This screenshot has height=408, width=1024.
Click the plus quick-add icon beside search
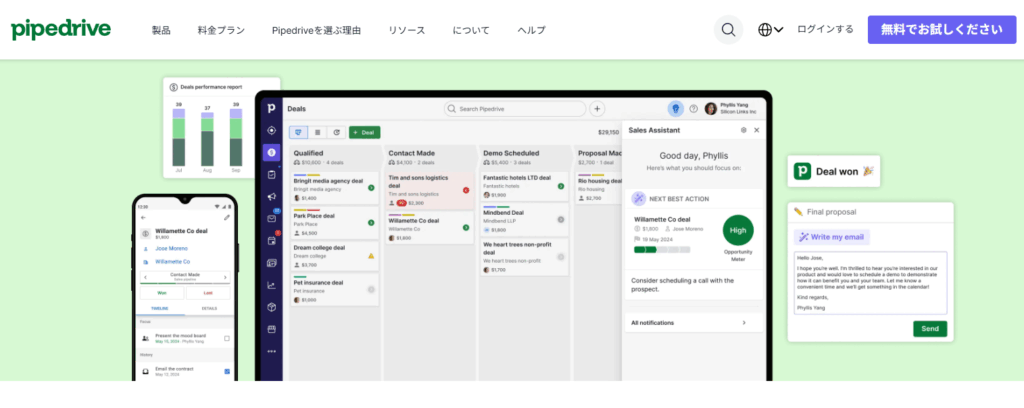597,109
